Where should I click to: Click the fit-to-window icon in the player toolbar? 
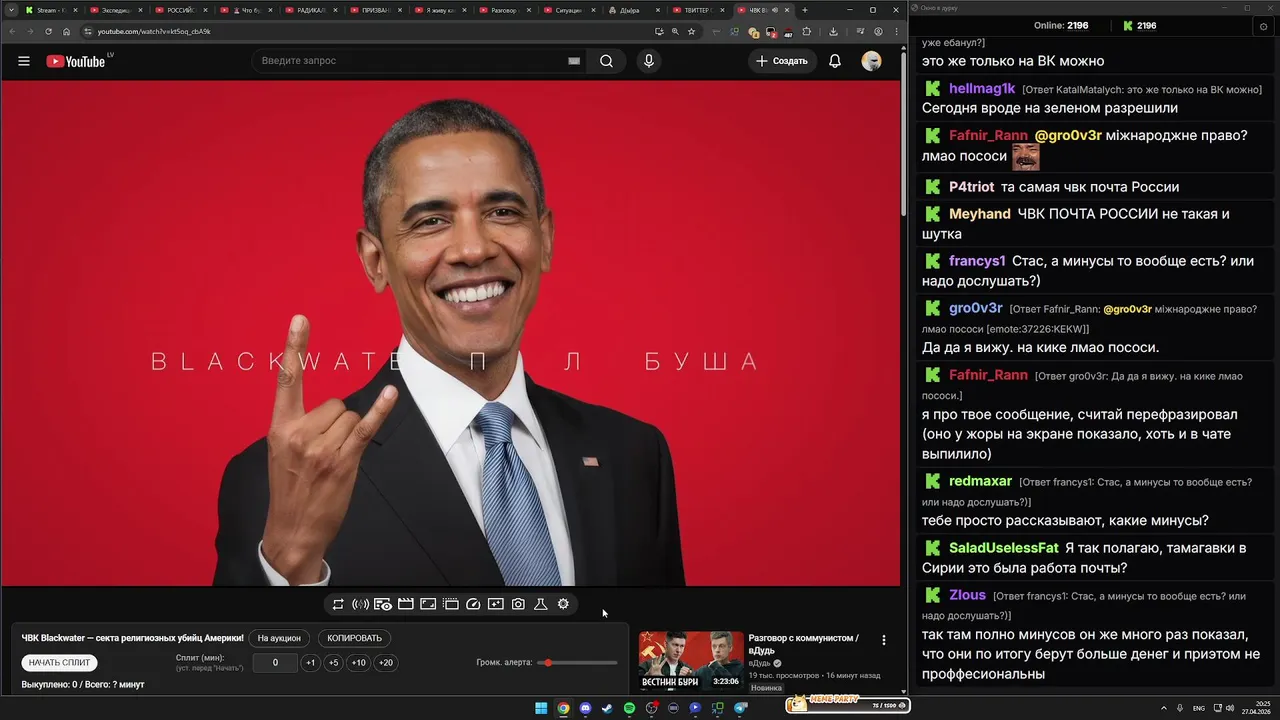click(x=428, y=604)
